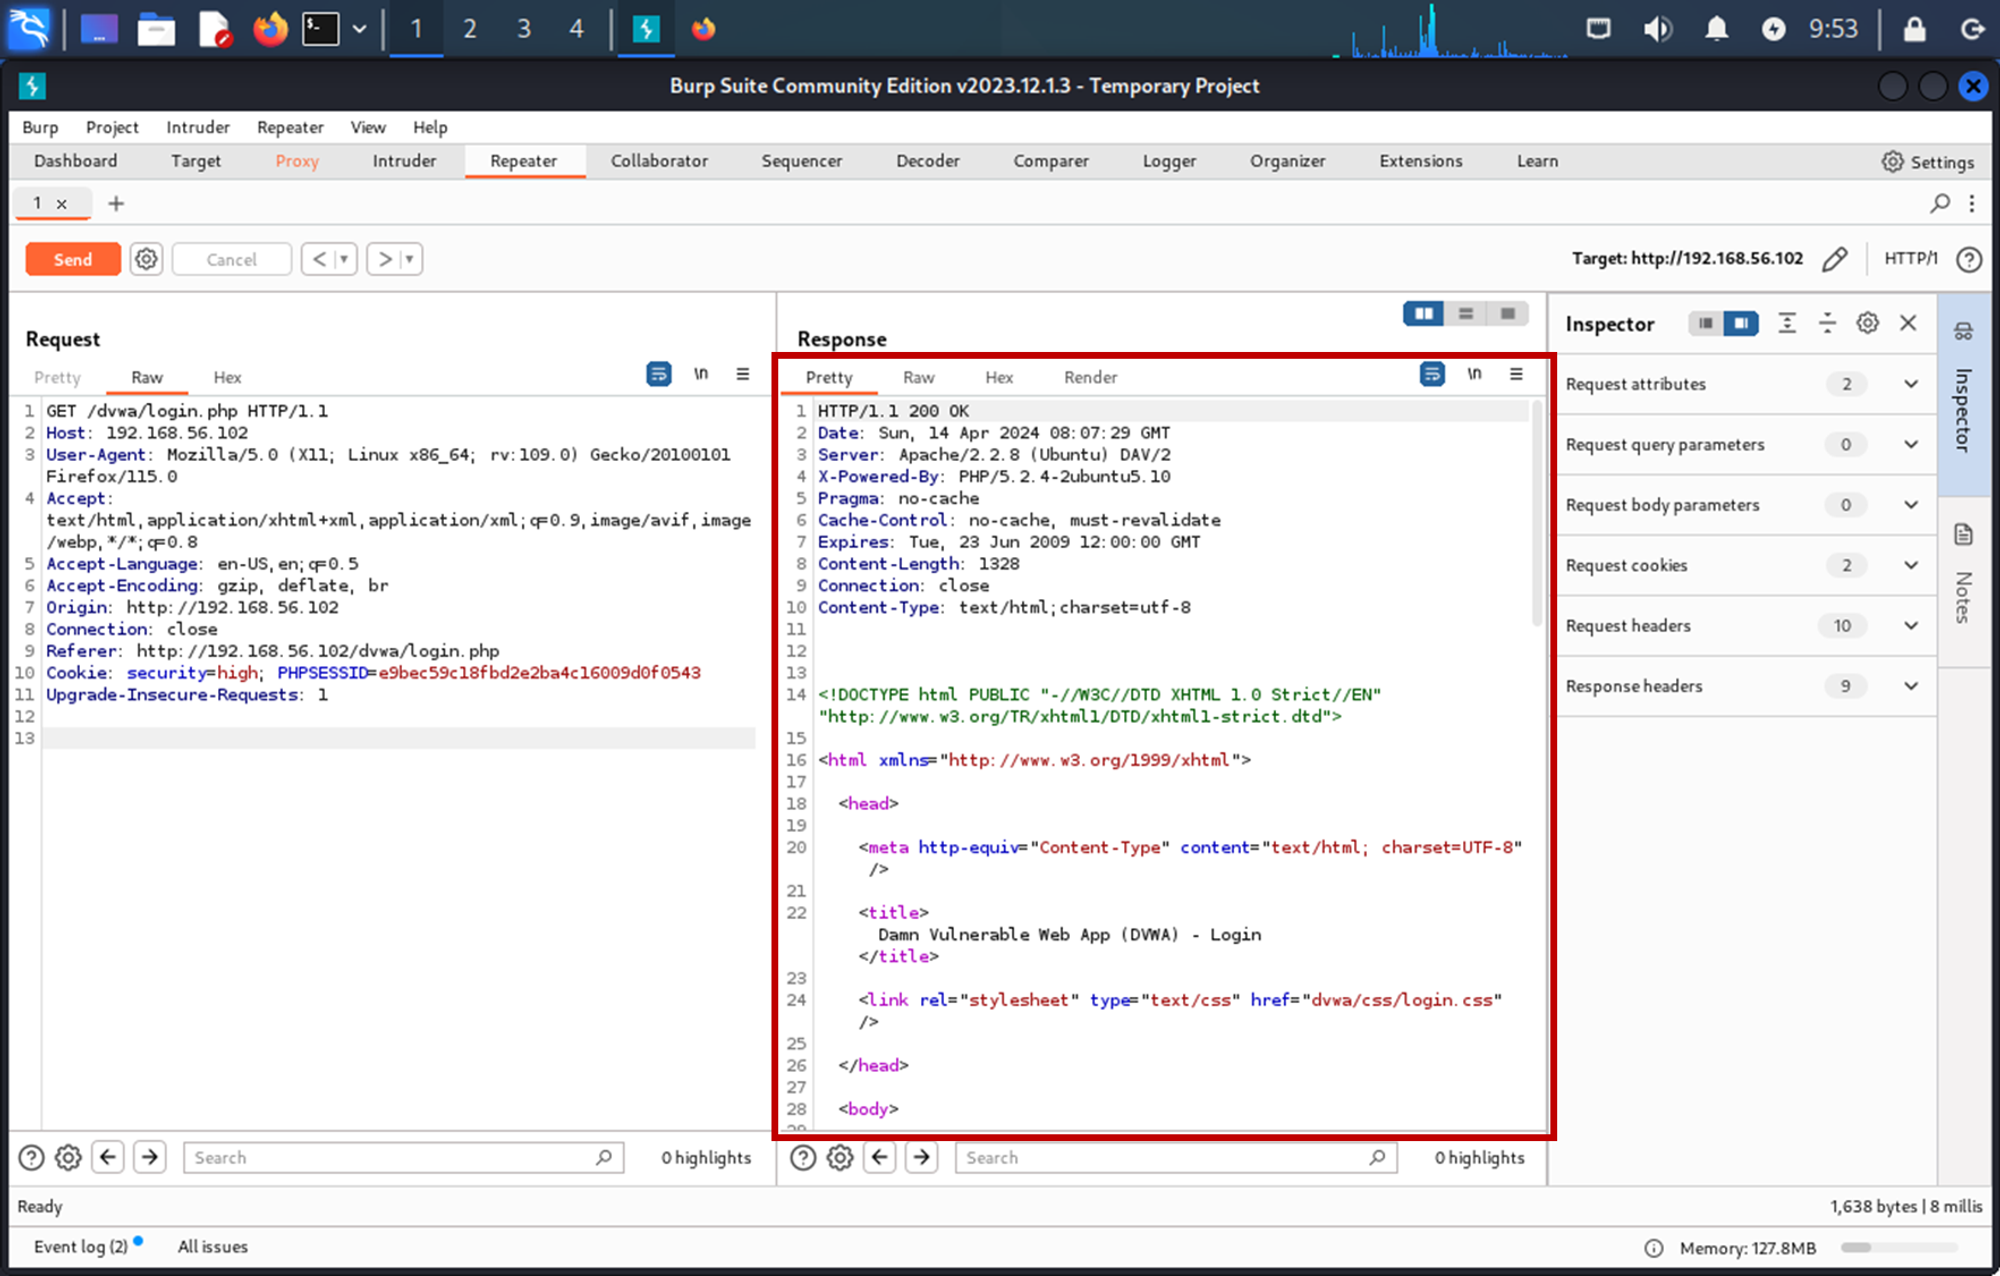2000x1276 pixels.
Task: Switch Request view to the Hex tab
Action: [227, 377]
